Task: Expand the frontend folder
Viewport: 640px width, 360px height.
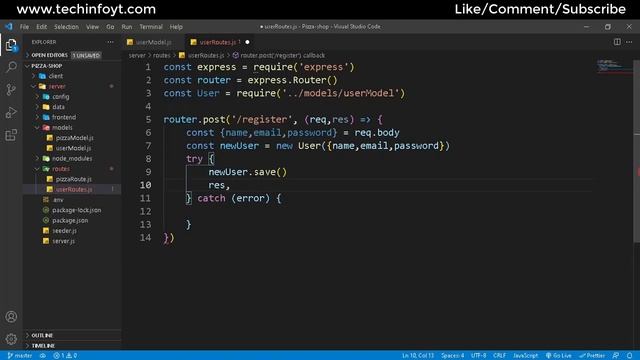Action: click(x=72, y=117)
